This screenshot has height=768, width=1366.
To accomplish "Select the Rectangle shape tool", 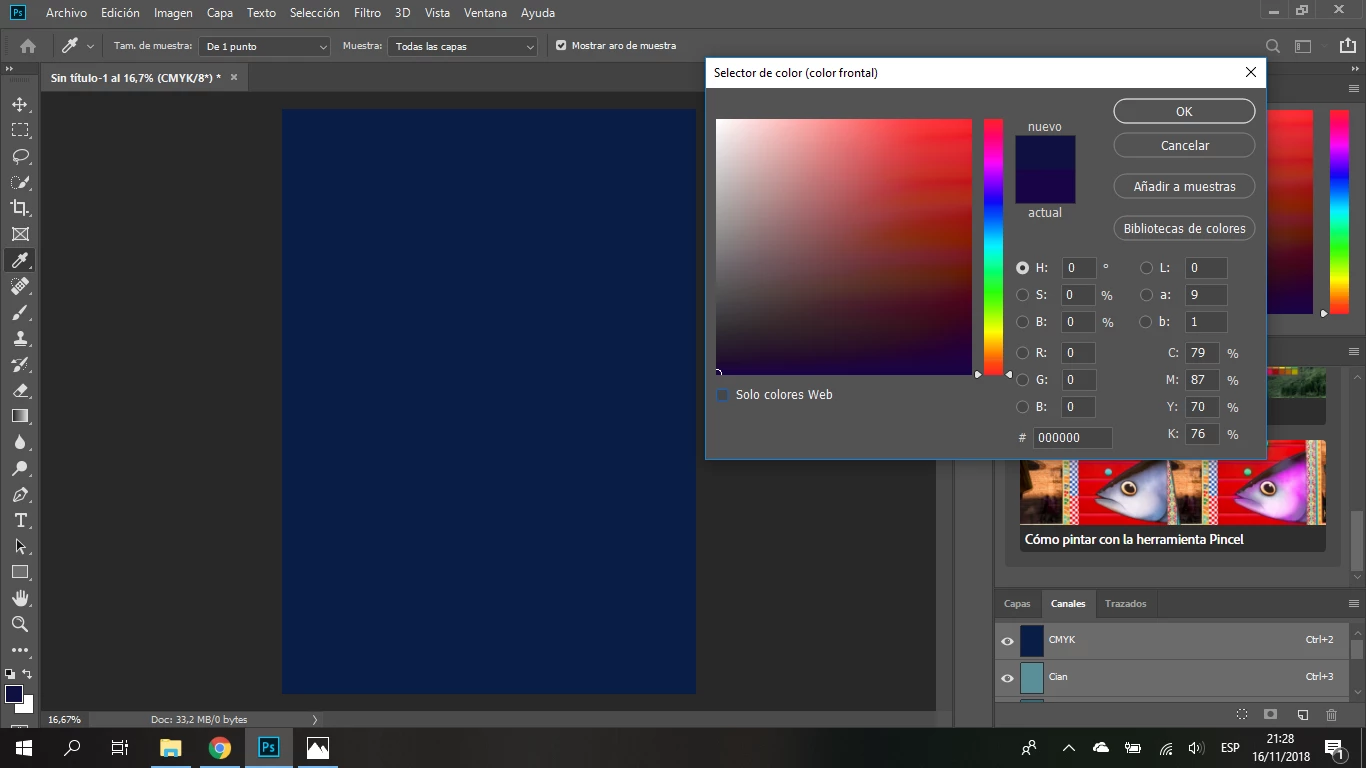I will pyautogui.click(x=20, y=572).
